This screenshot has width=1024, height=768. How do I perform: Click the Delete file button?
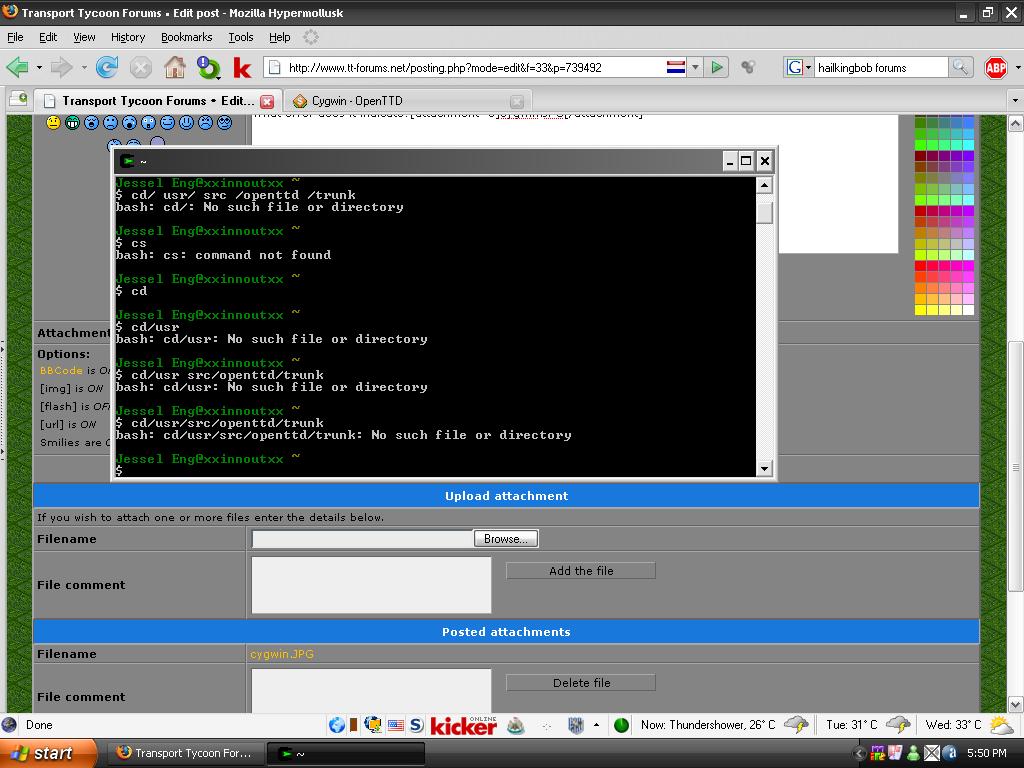point(581,683)
